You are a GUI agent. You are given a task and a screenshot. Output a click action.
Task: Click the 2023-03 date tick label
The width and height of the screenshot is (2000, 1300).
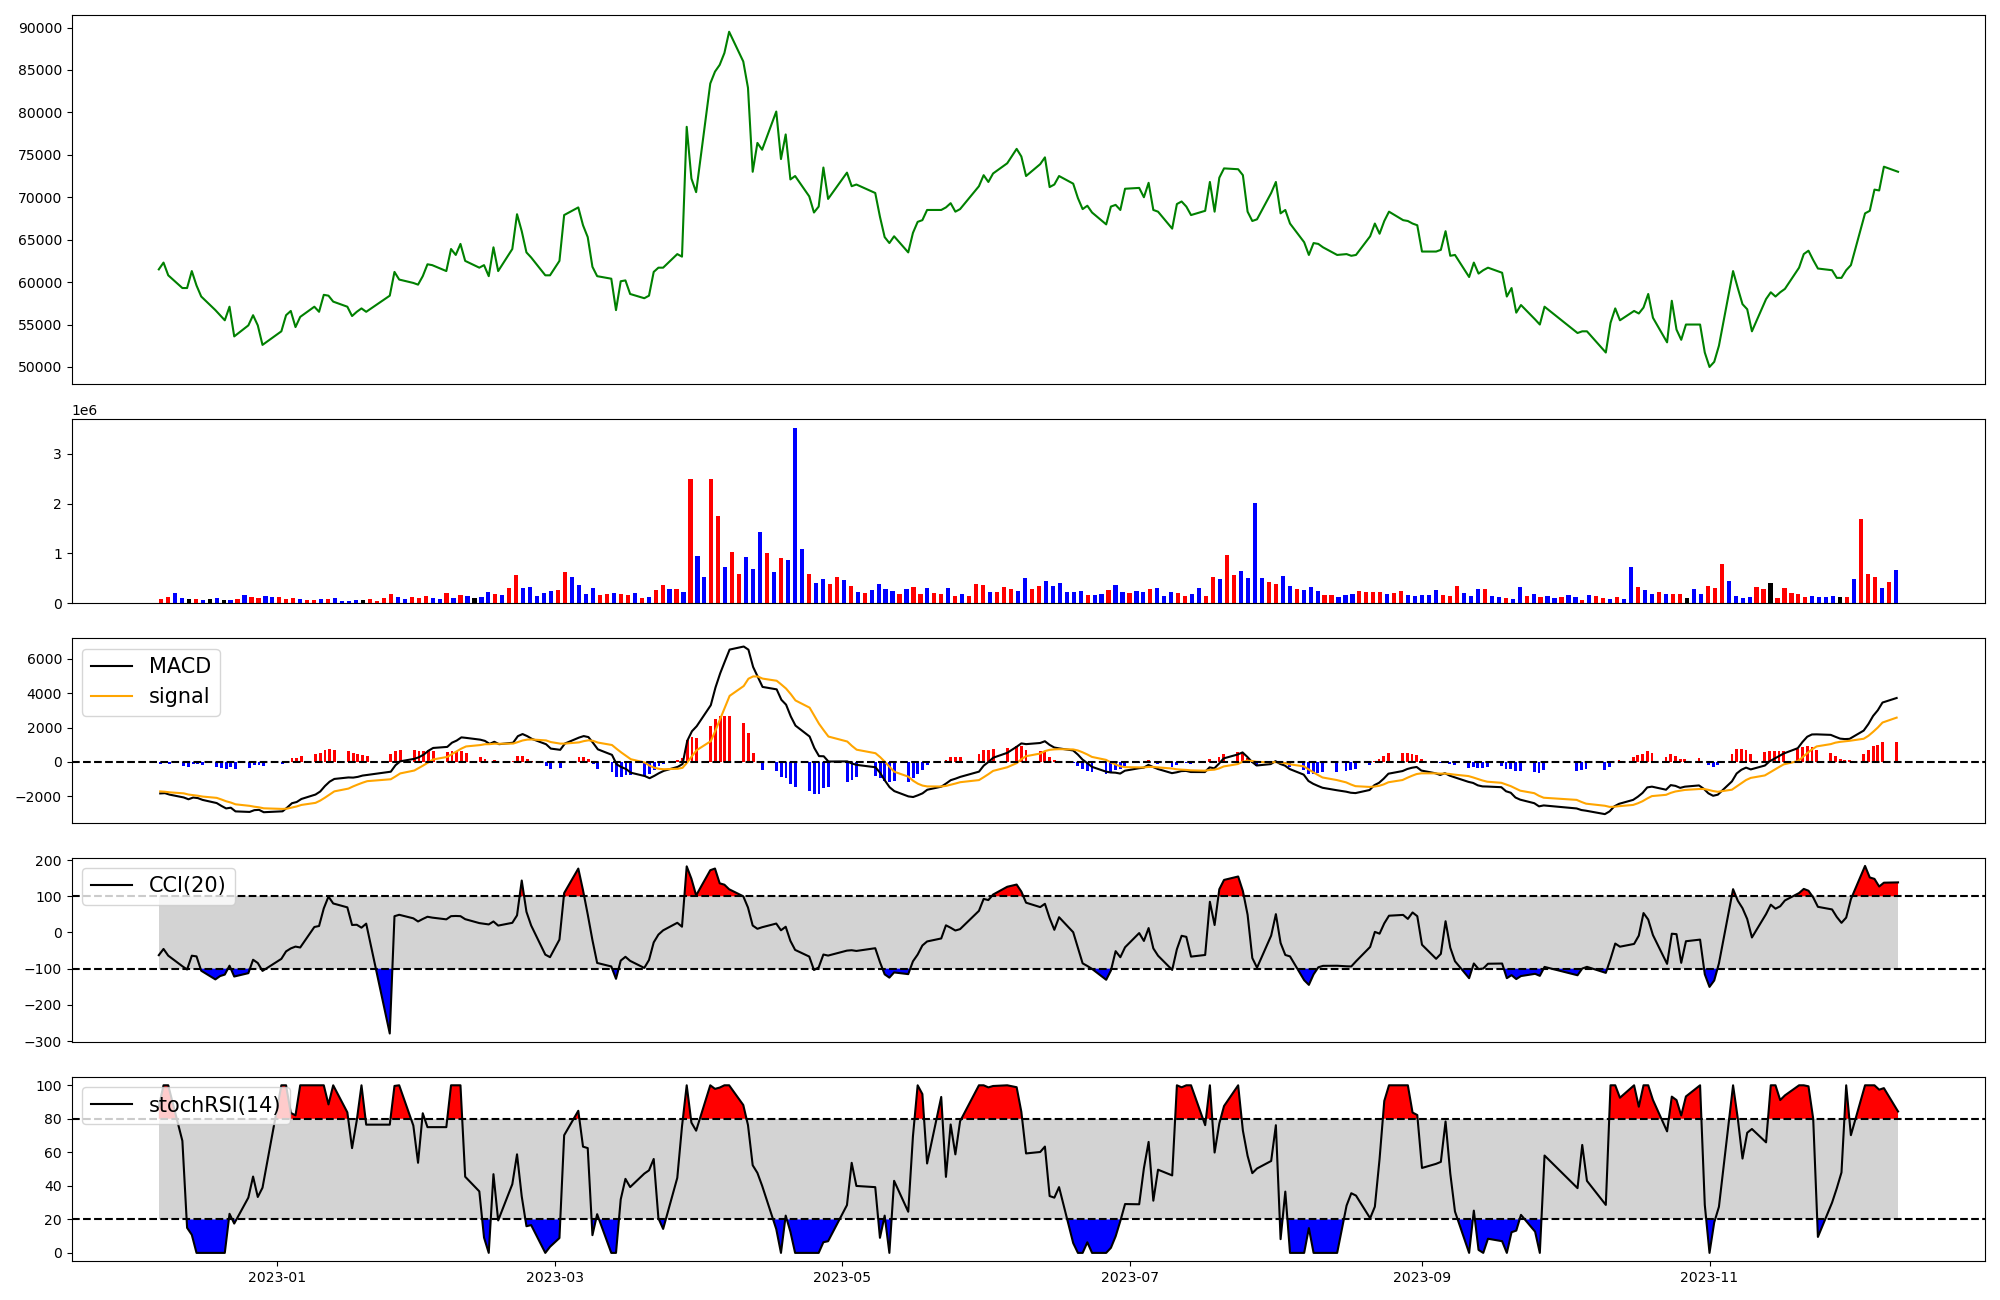click(554, 1277)
